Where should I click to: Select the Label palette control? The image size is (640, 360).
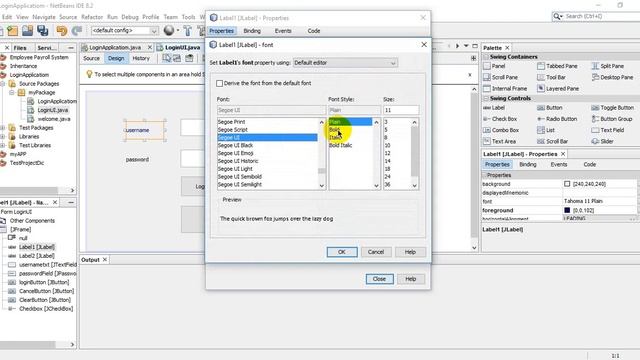[x=494, y=108]
